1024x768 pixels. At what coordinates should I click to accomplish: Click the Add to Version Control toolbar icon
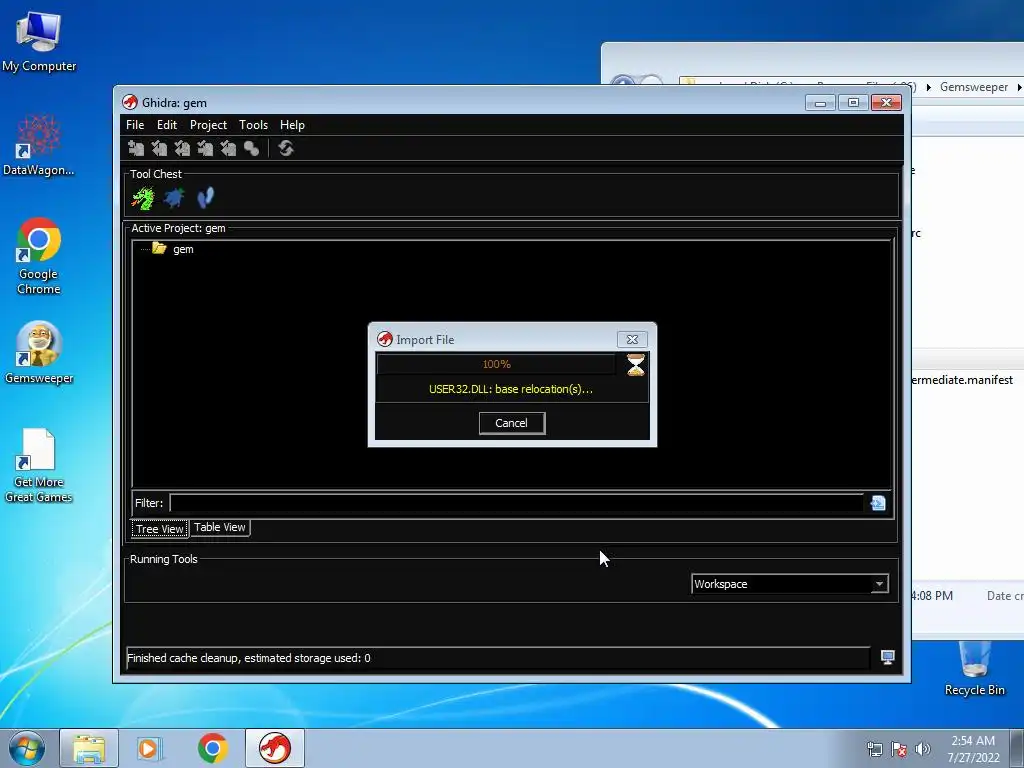(x=136, y=149)
